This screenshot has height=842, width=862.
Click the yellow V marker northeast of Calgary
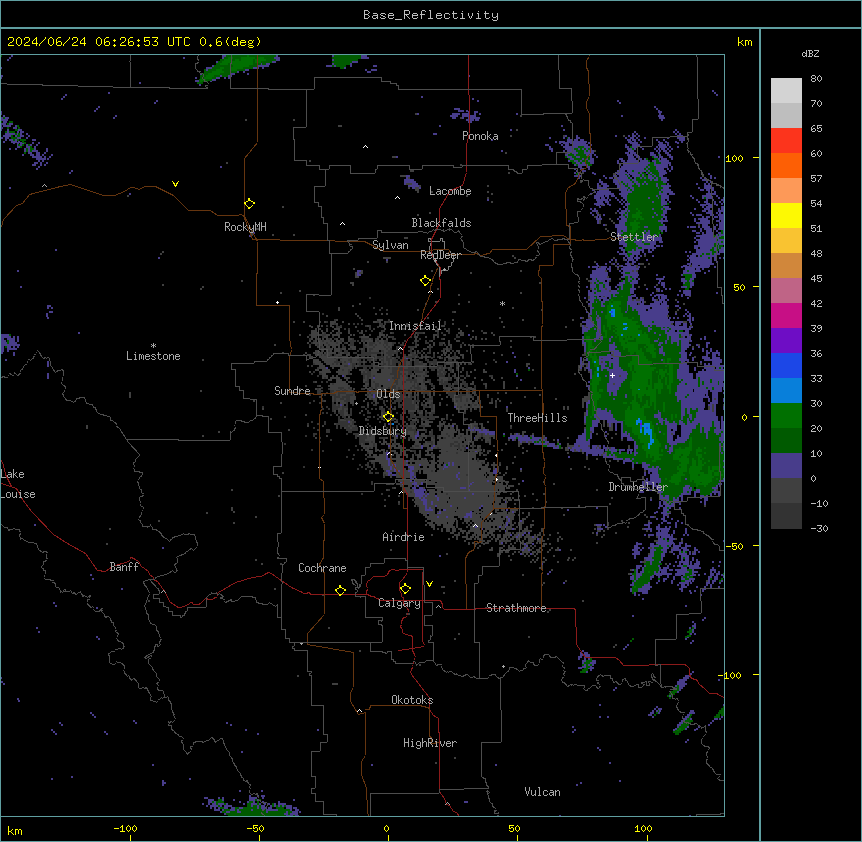(429, 584)
